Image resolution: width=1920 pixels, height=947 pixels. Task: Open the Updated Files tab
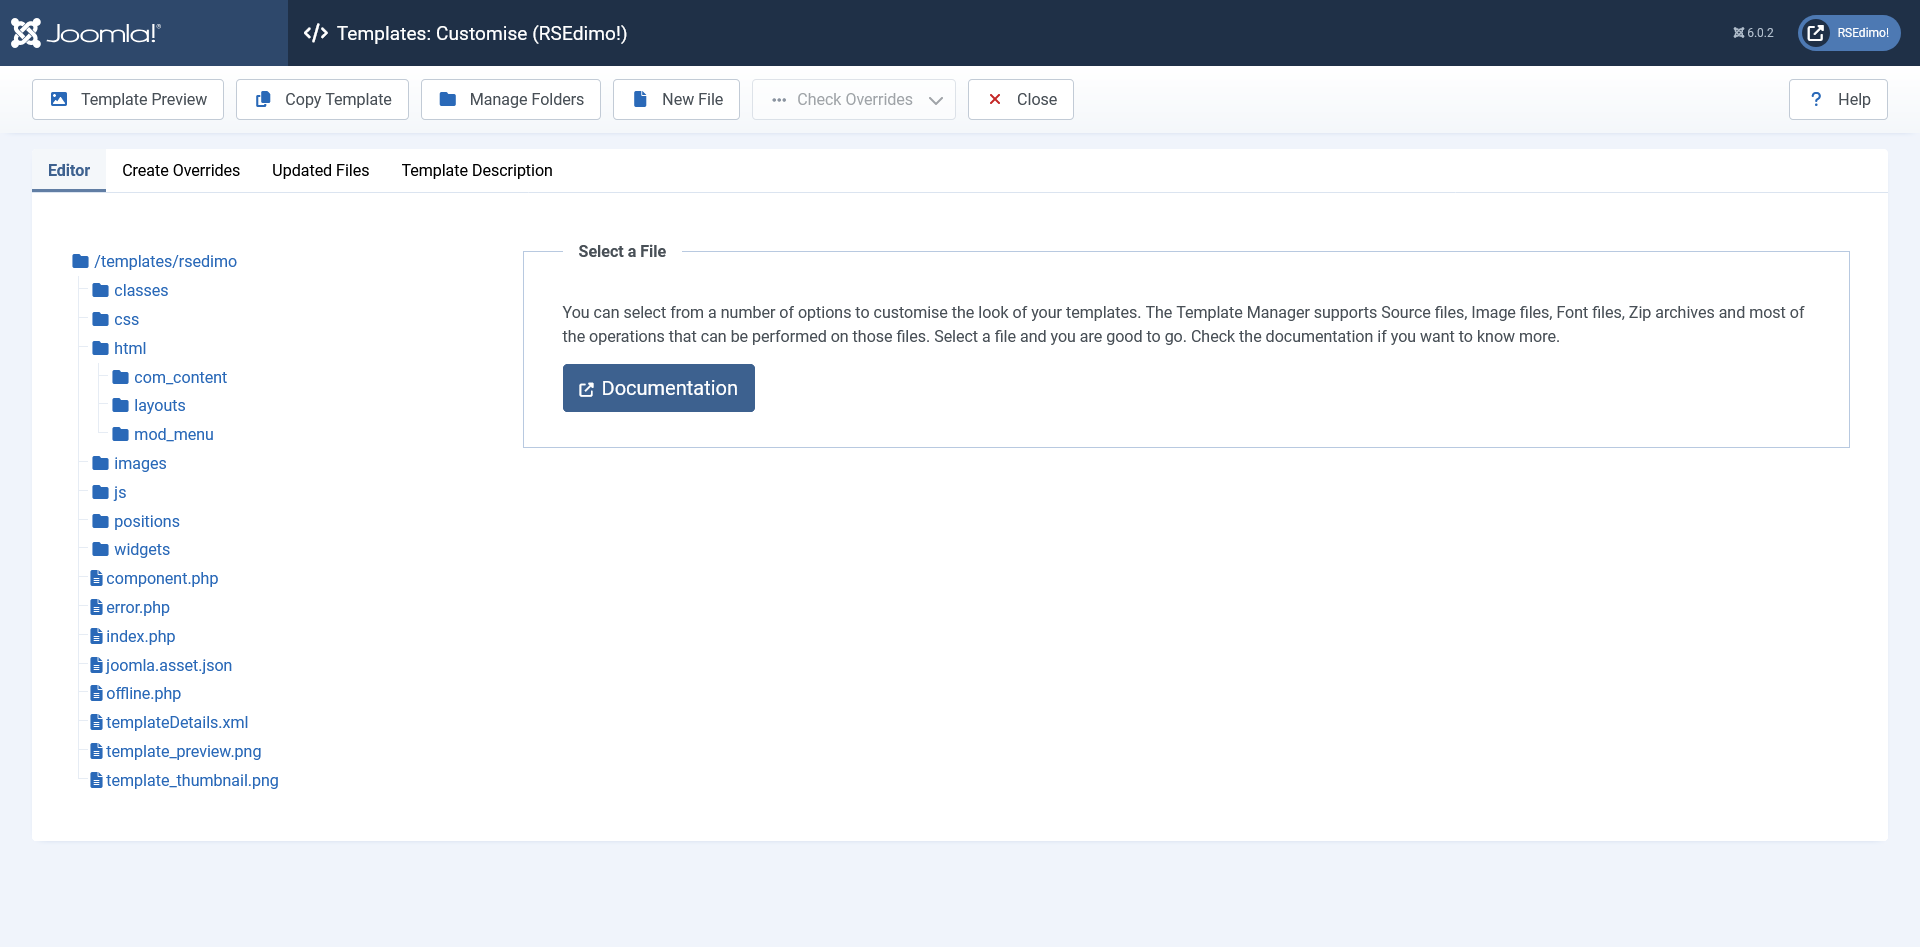point(320,170)
